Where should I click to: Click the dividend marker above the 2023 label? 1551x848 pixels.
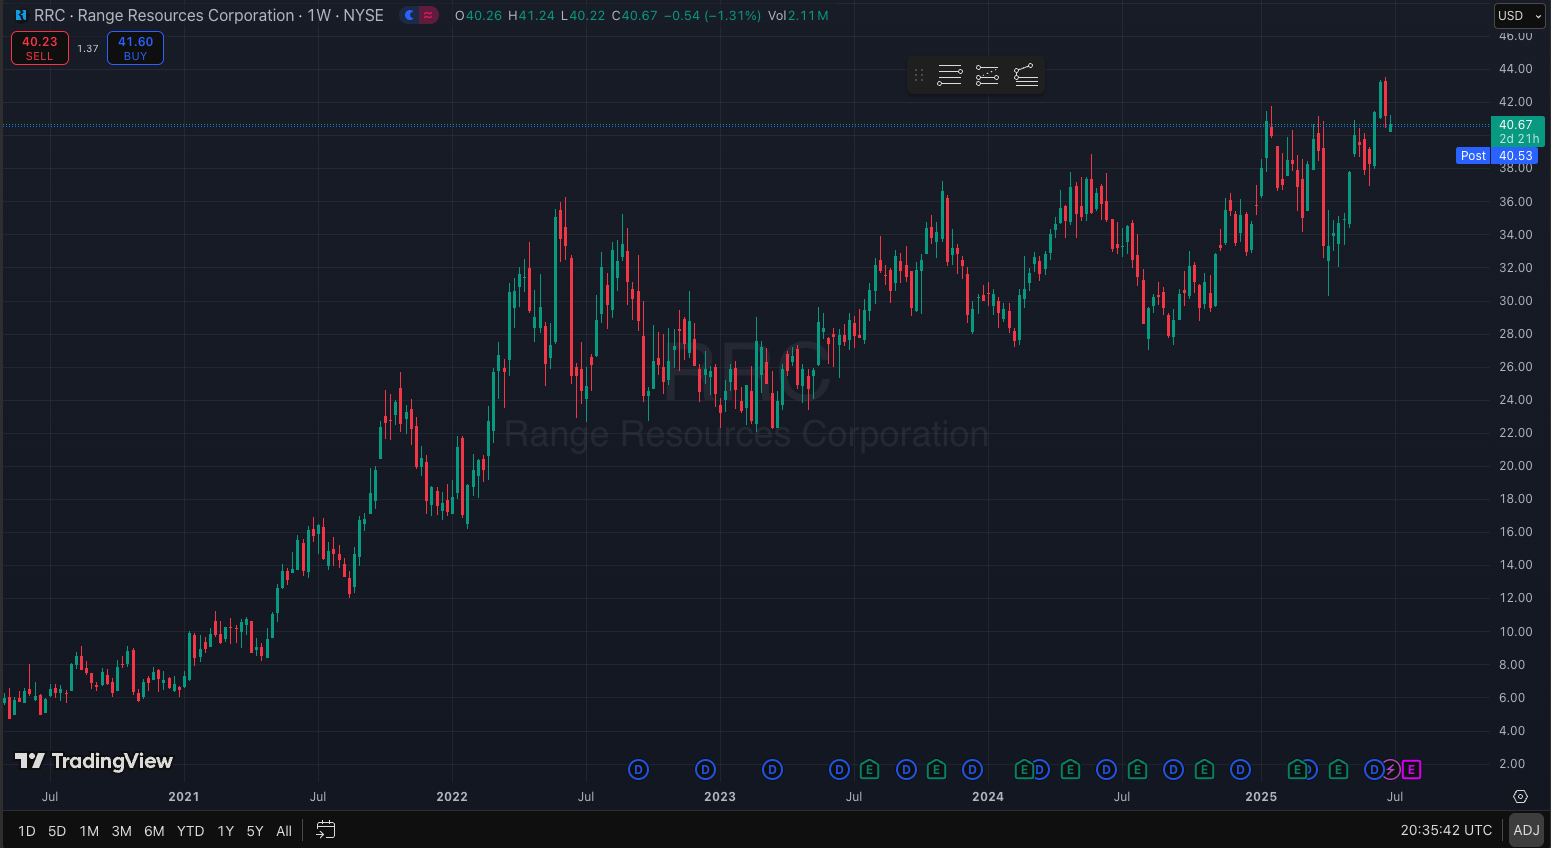tap(705, 770)
